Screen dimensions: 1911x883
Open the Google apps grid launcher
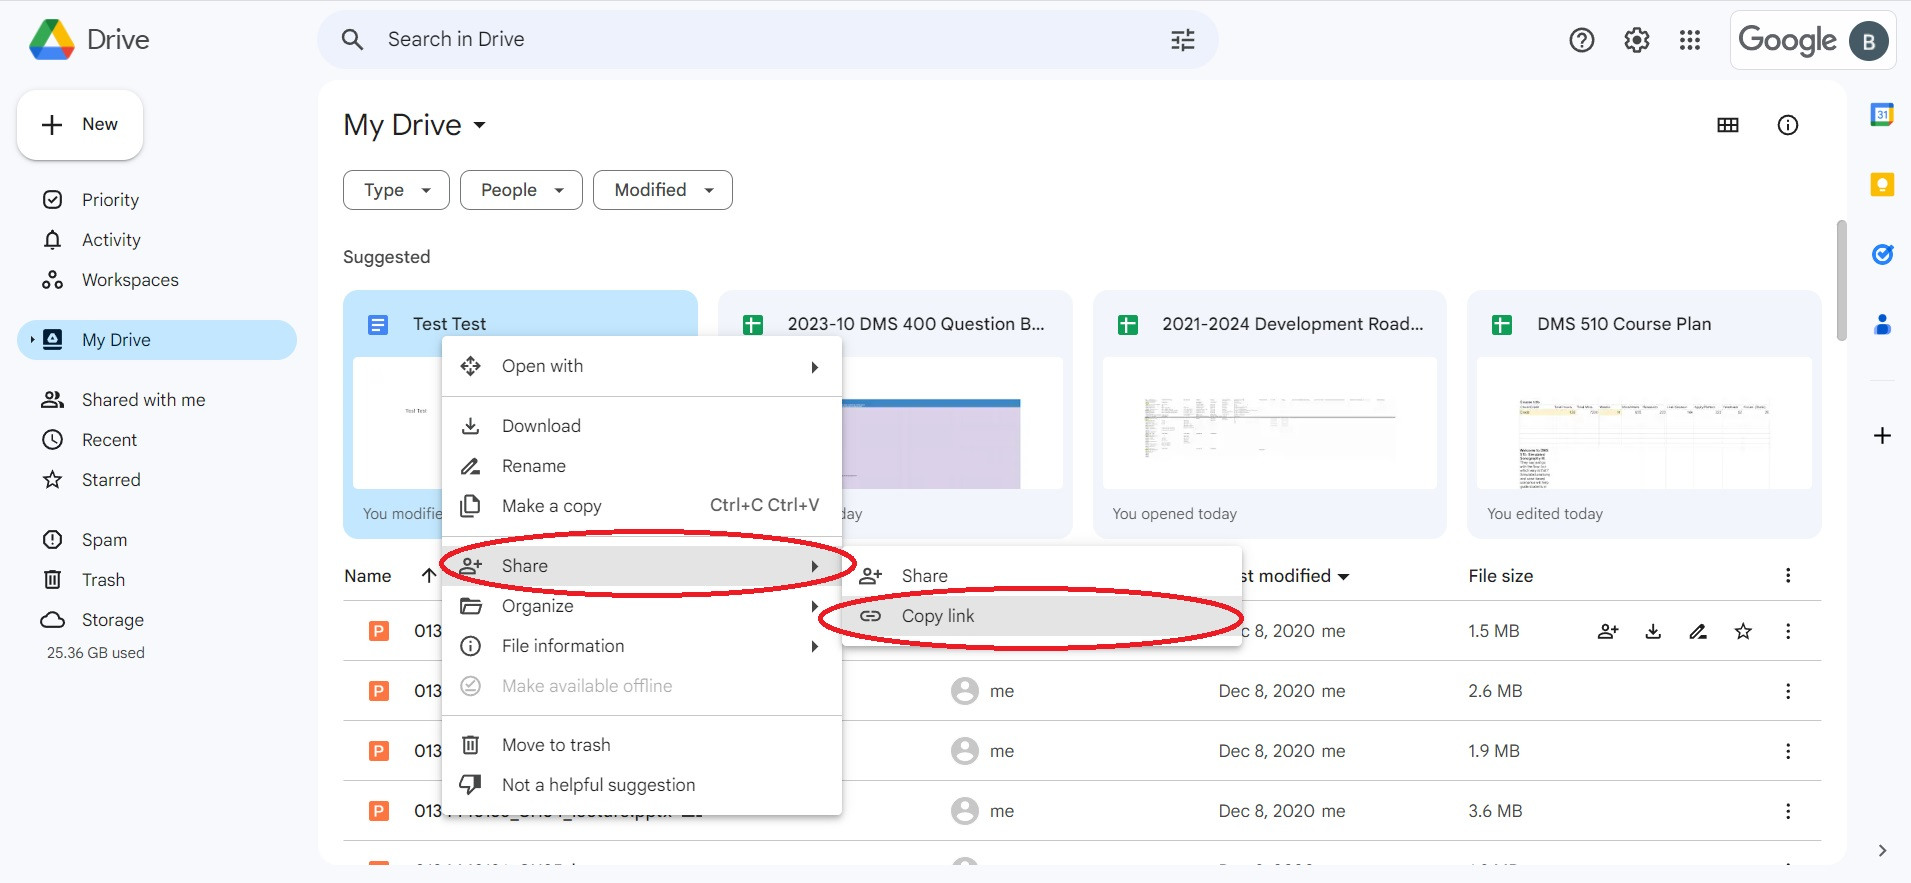tap(1689, 40)
